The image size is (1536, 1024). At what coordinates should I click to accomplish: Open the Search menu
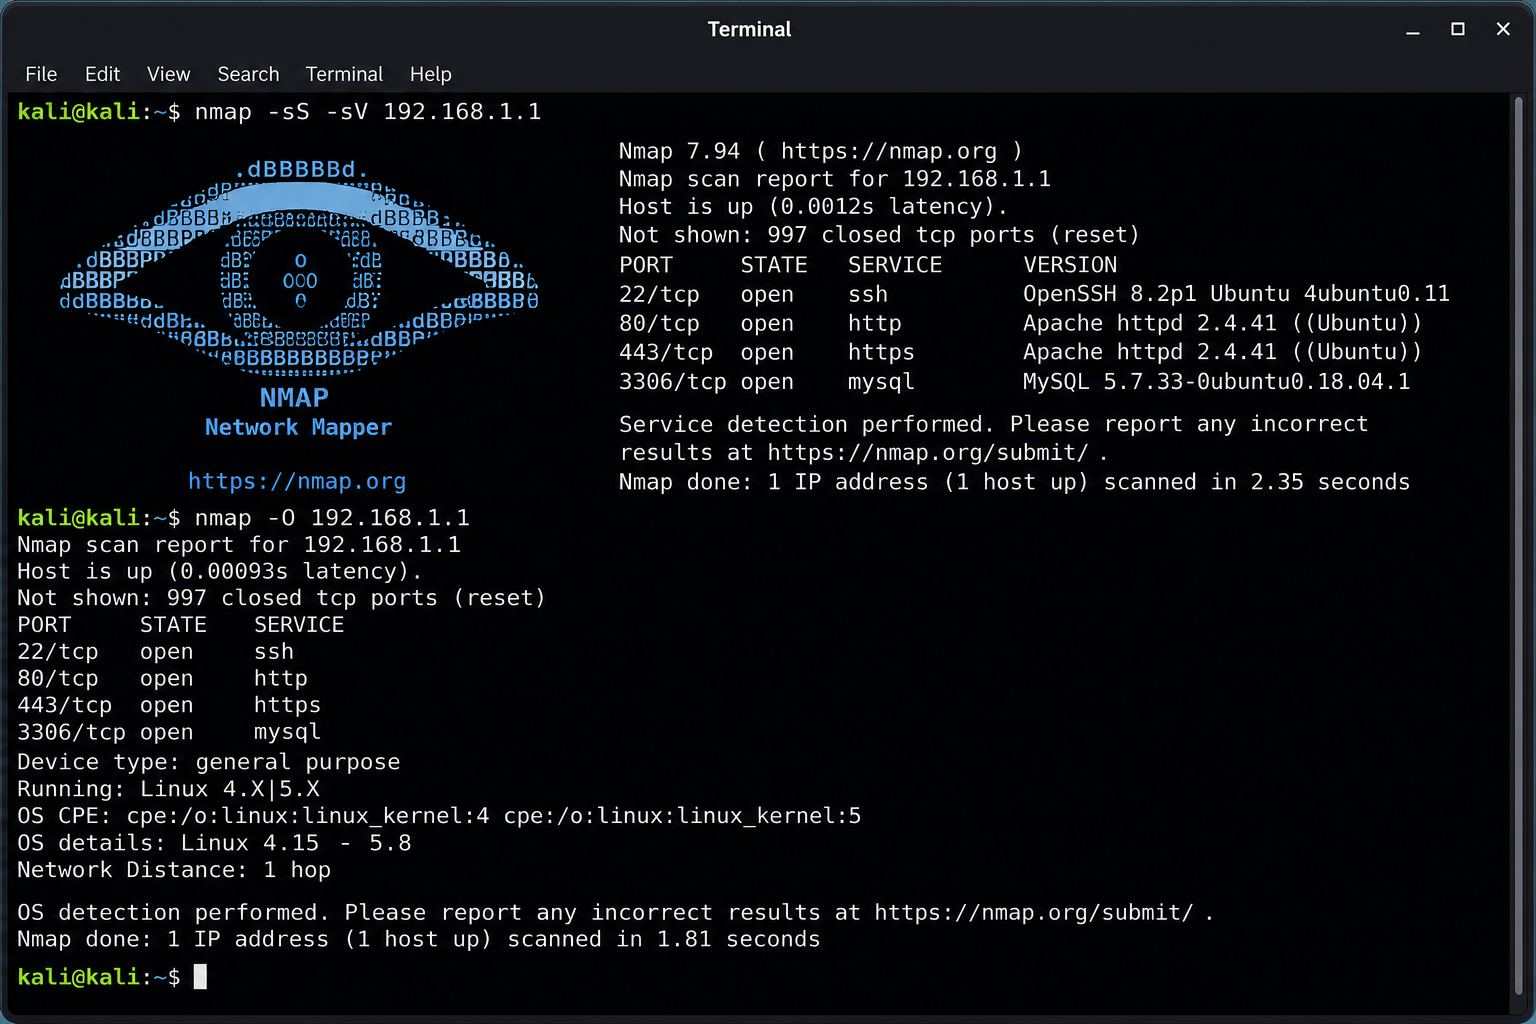(x=248, y=74)
